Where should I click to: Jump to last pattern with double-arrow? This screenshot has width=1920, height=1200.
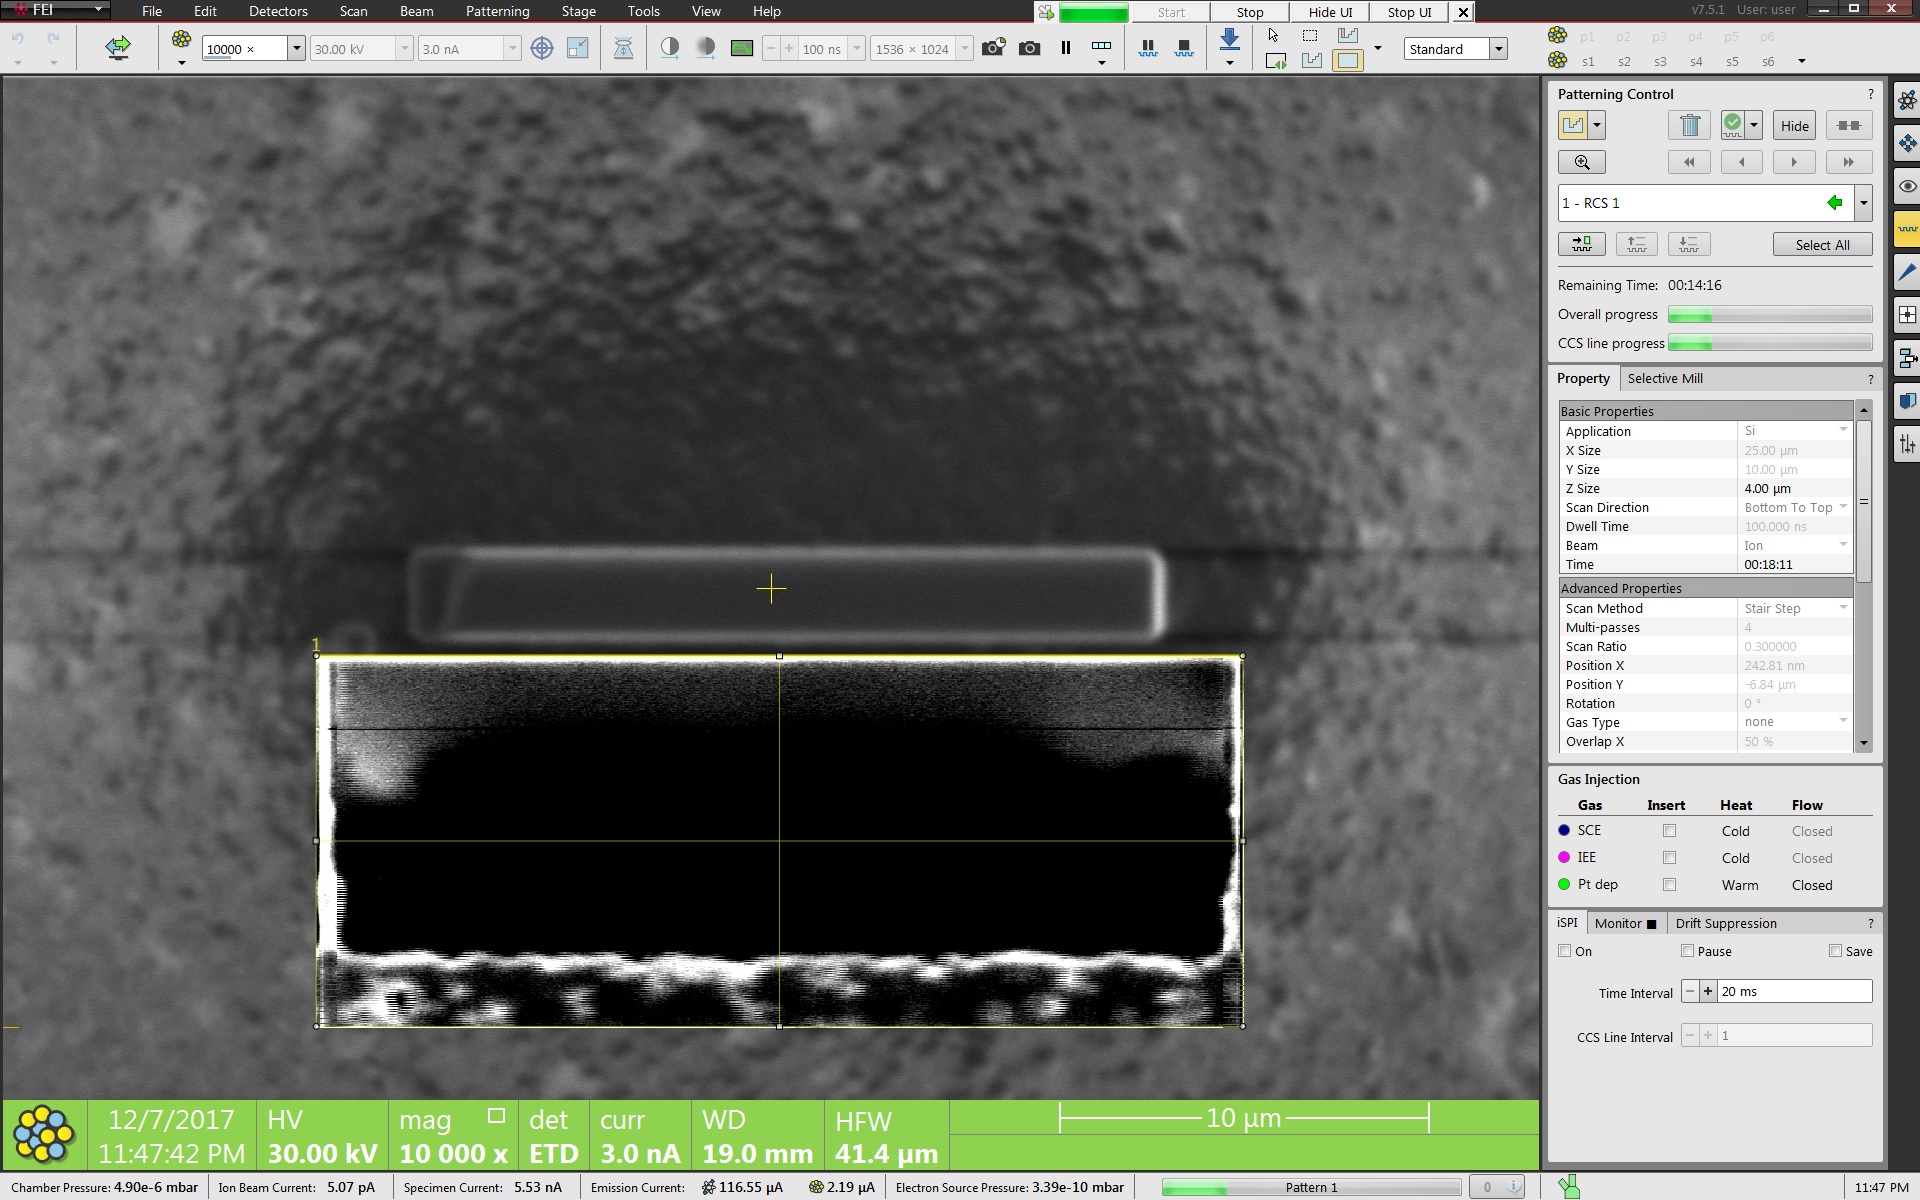tap(1848, 162)
